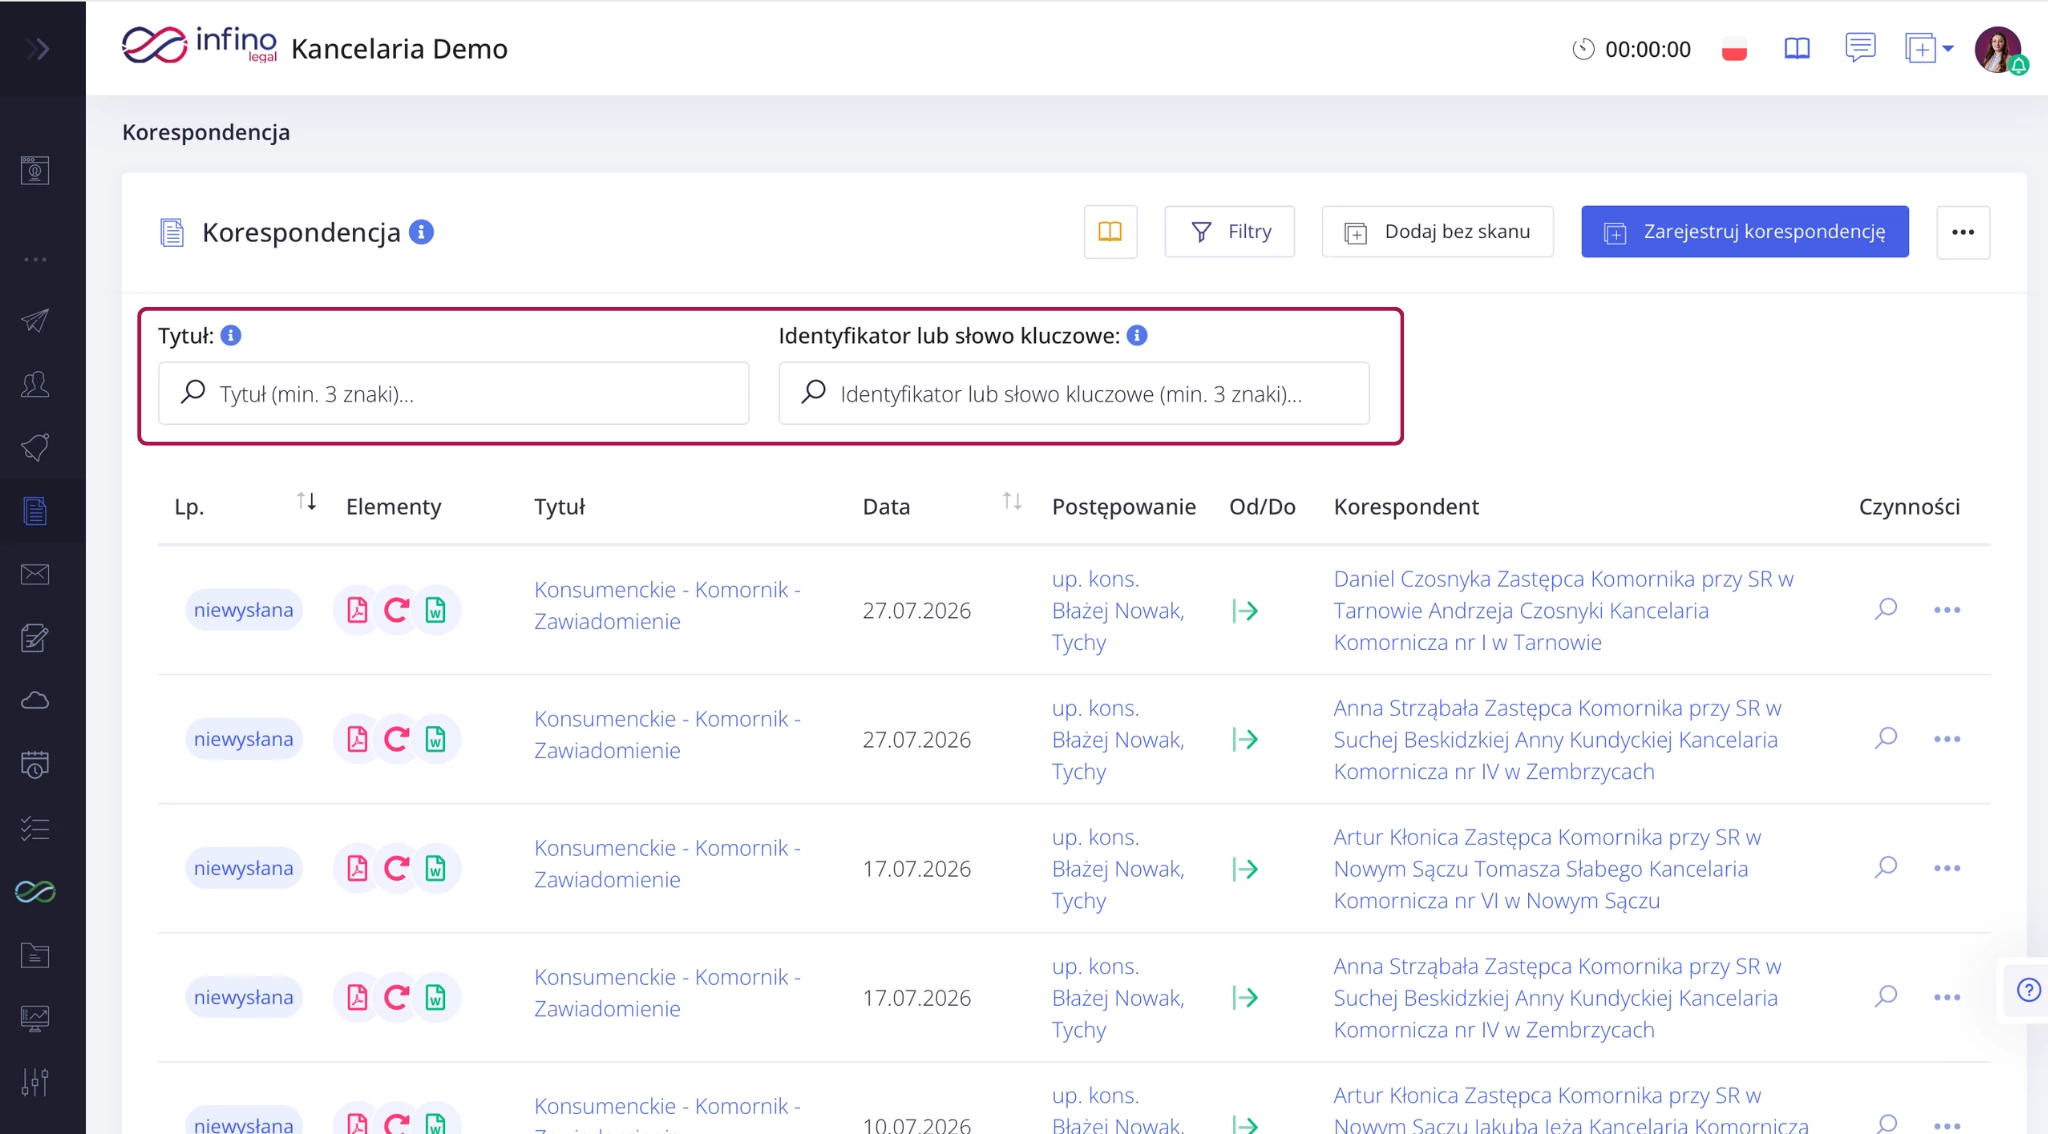Open the paper plane sidebar icon
Screen dimensions: 2048x1134
pos(35,320)
